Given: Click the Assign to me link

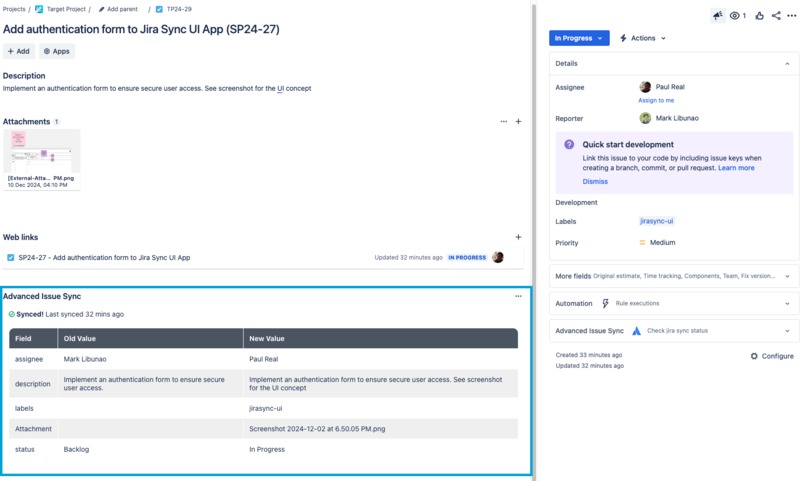Looking at the screenshot, I should coord(656,100).
